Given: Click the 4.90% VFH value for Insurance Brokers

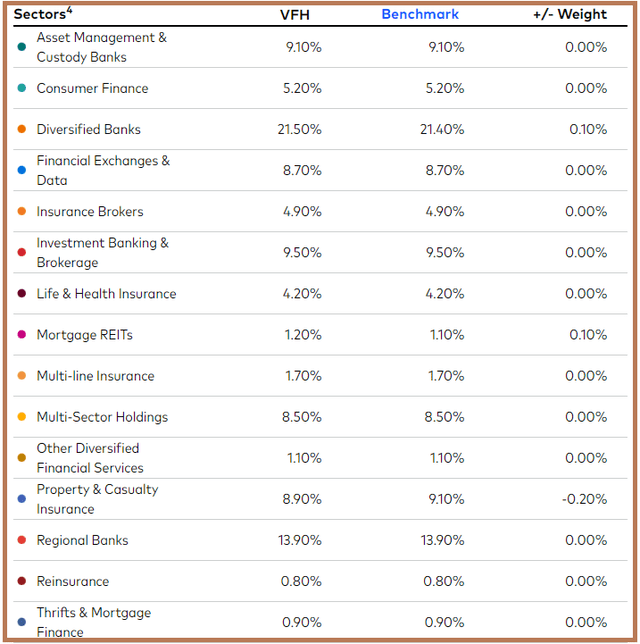Looking at the screenshot, I should click(x=302, y=212).
